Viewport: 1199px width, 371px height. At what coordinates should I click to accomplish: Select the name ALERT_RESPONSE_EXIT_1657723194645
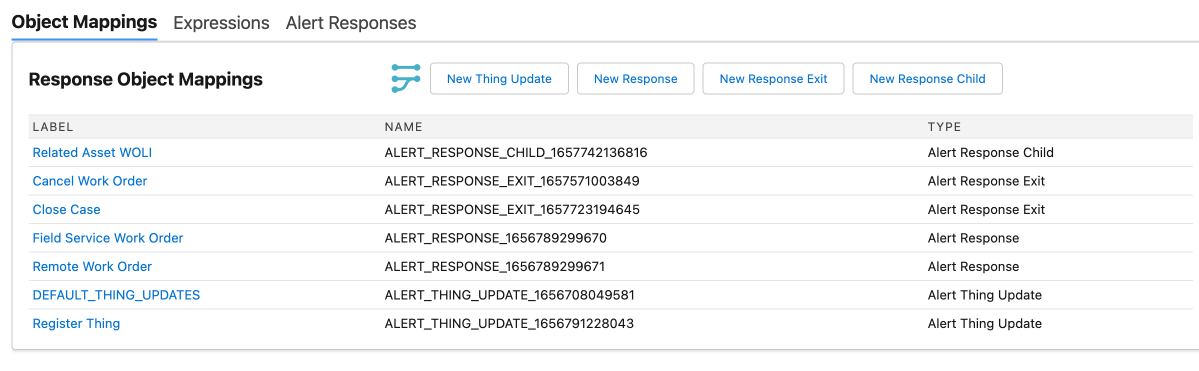(512, 210)
